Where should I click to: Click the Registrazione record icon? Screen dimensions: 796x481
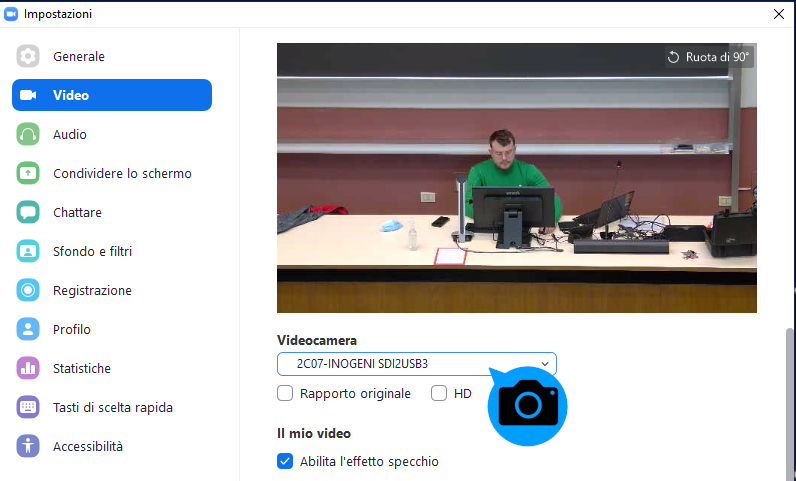(28, 290)
